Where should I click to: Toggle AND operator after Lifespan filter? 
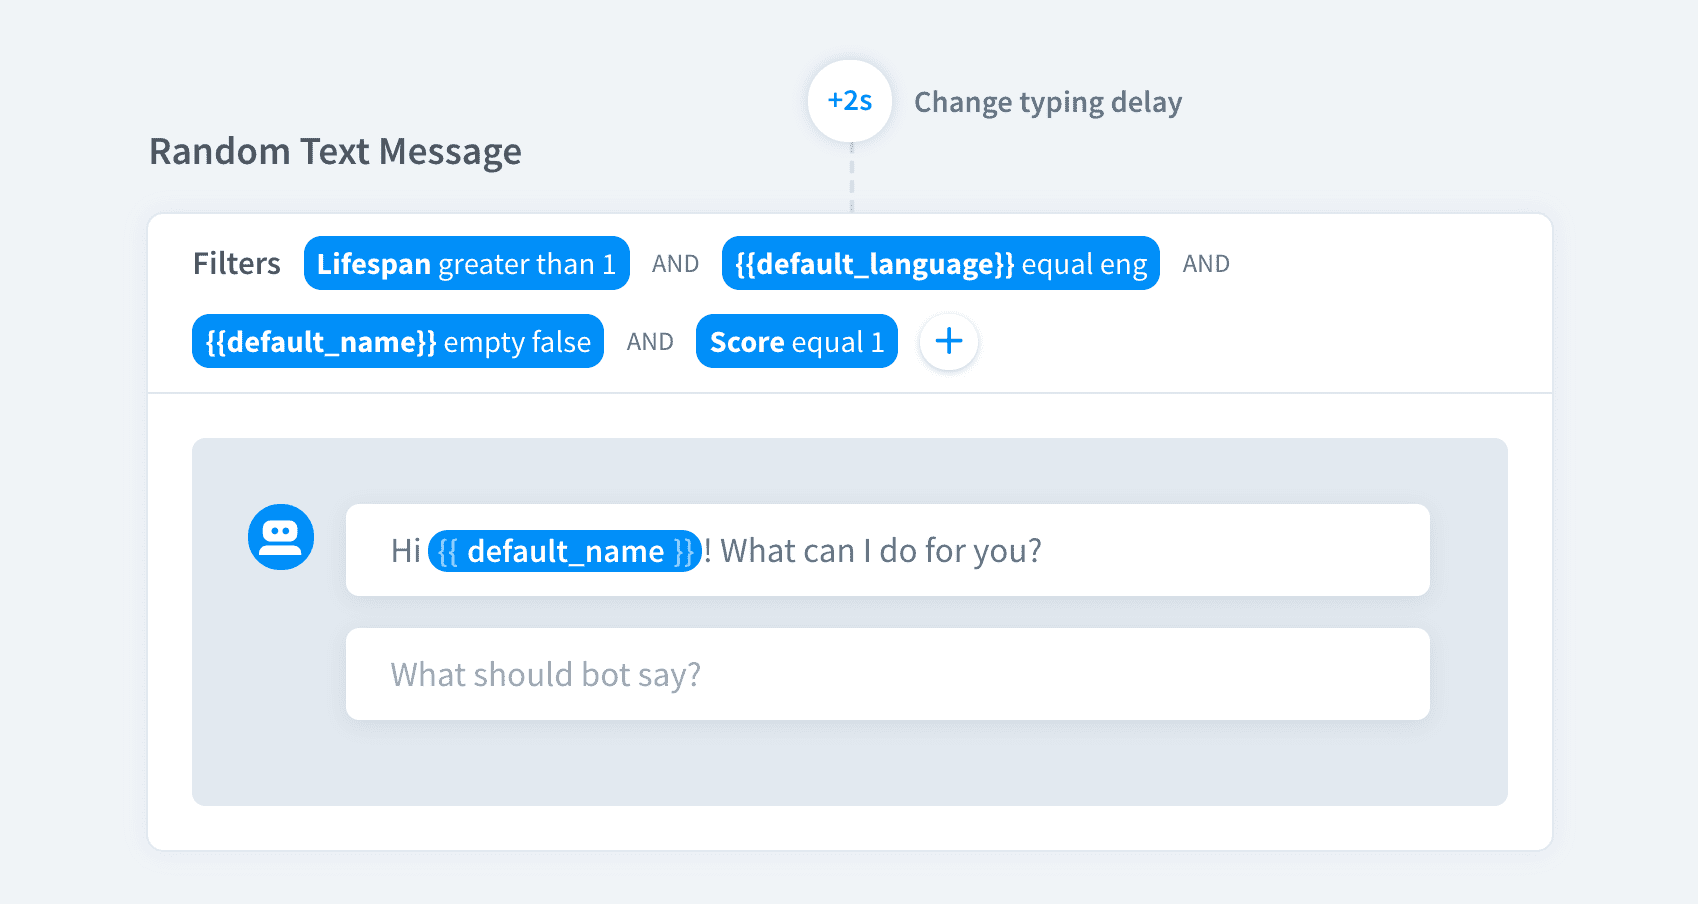(x=675, y=264)
